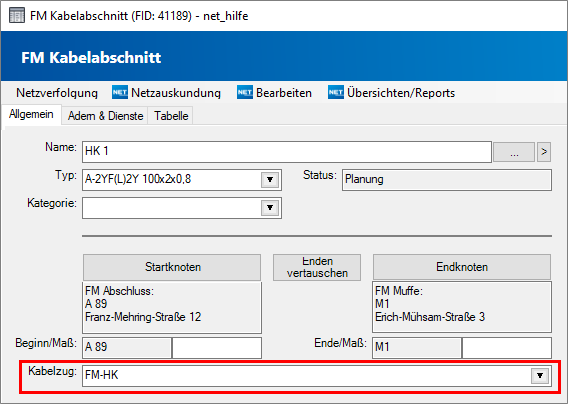Expand the Kabelzug dropdown arrow
The width and height of the screenshot is (568, 404).
click(x=540, y=375)
